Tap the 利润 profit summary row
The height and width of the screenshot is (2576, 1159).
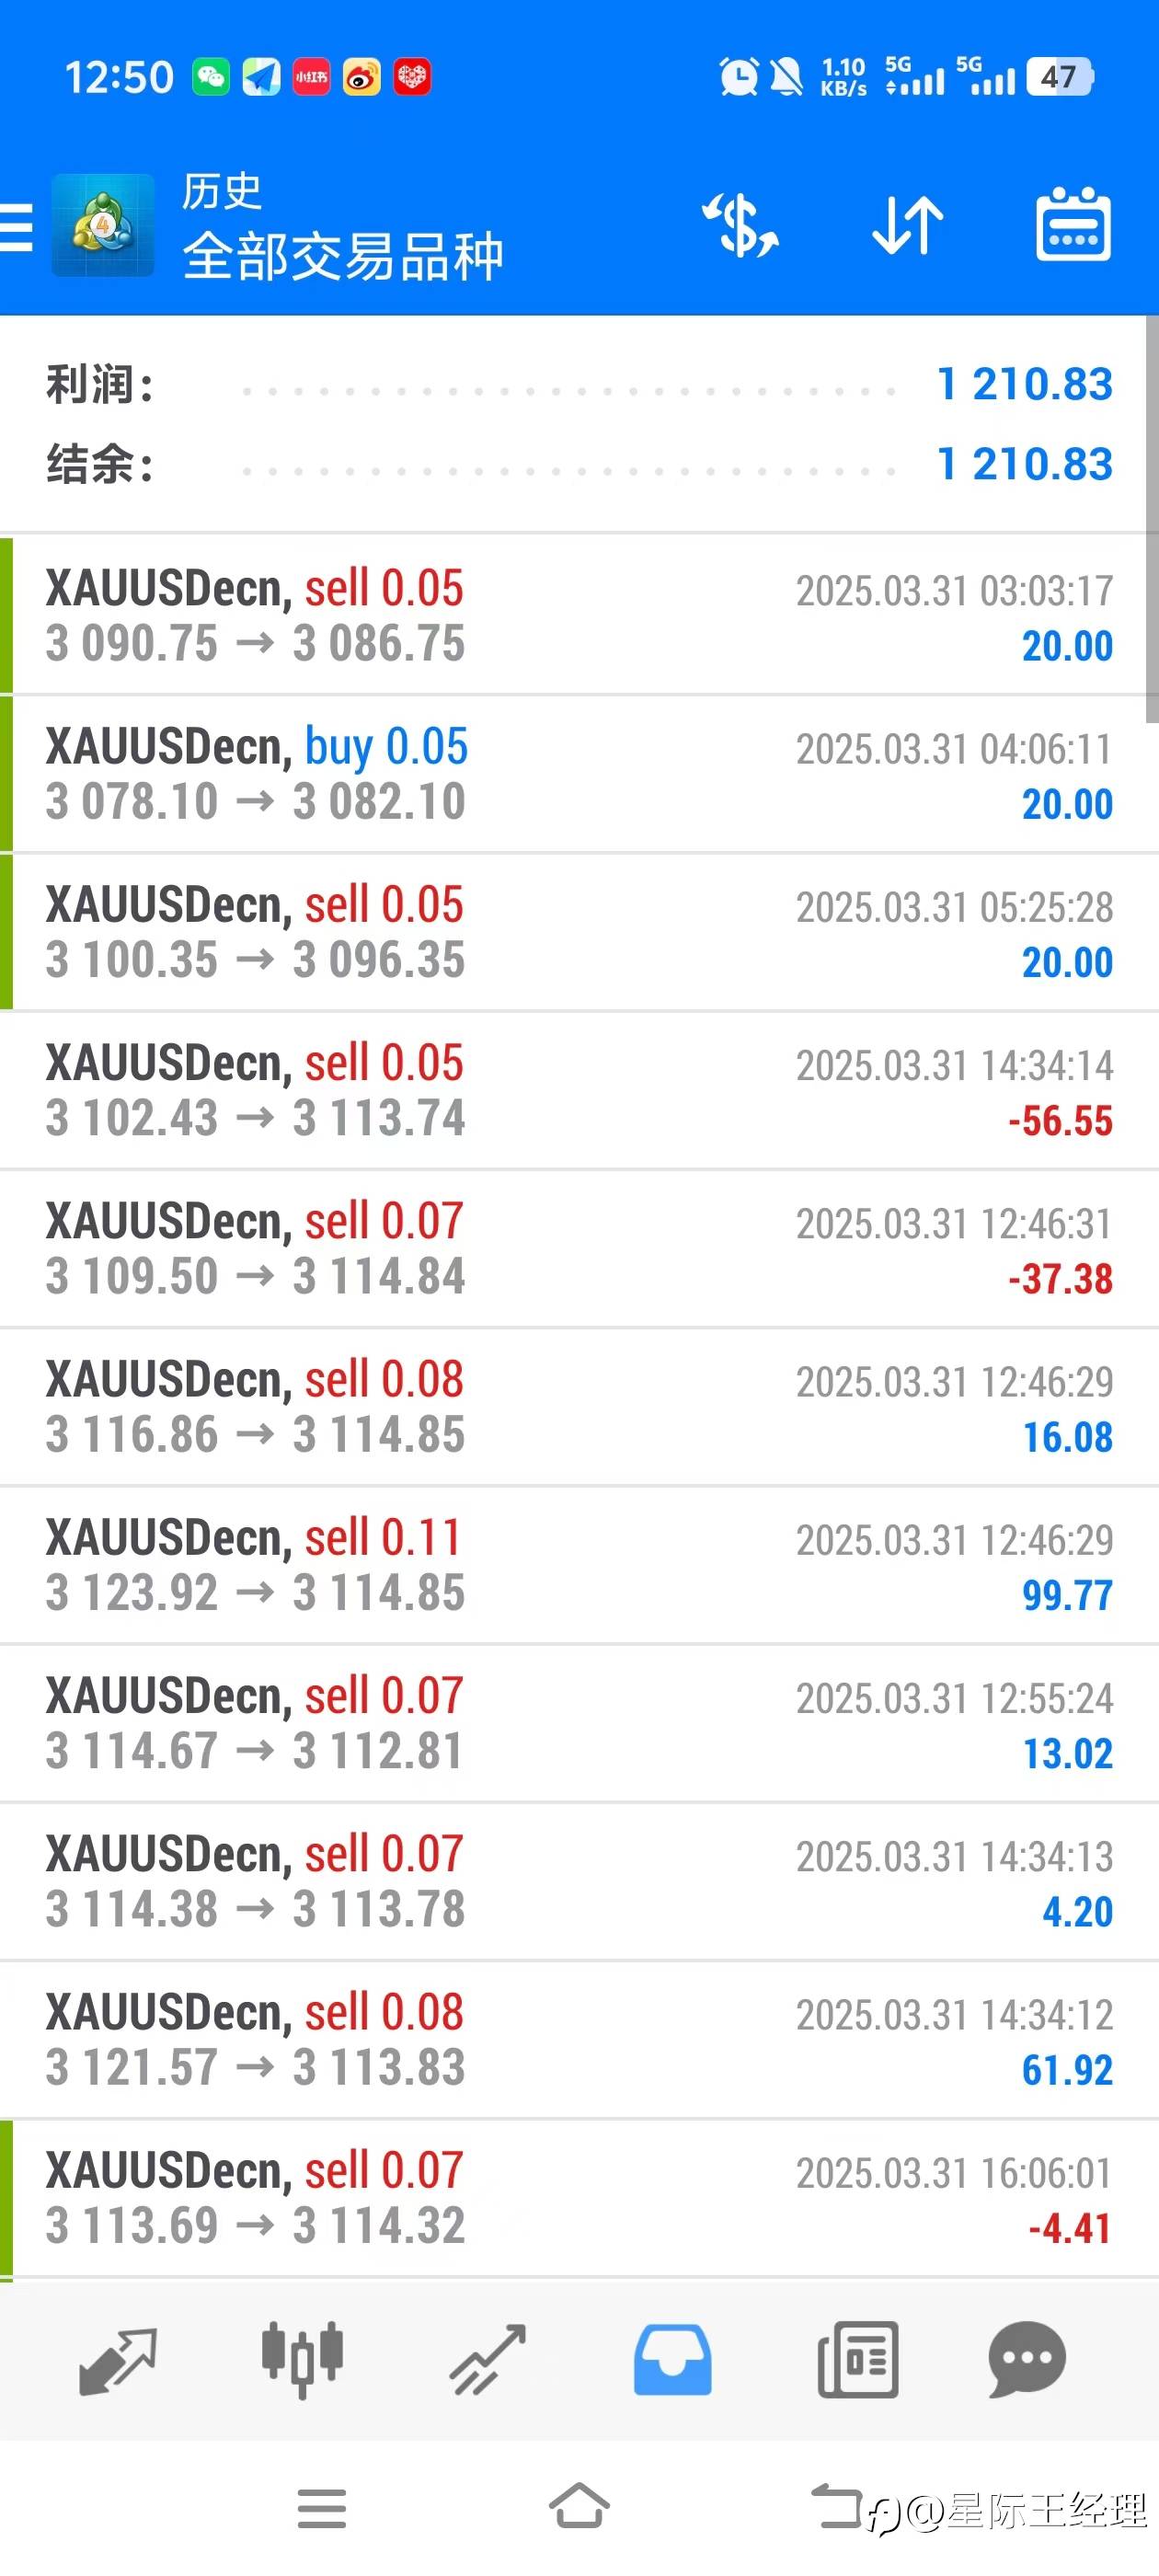coord(579,384)
